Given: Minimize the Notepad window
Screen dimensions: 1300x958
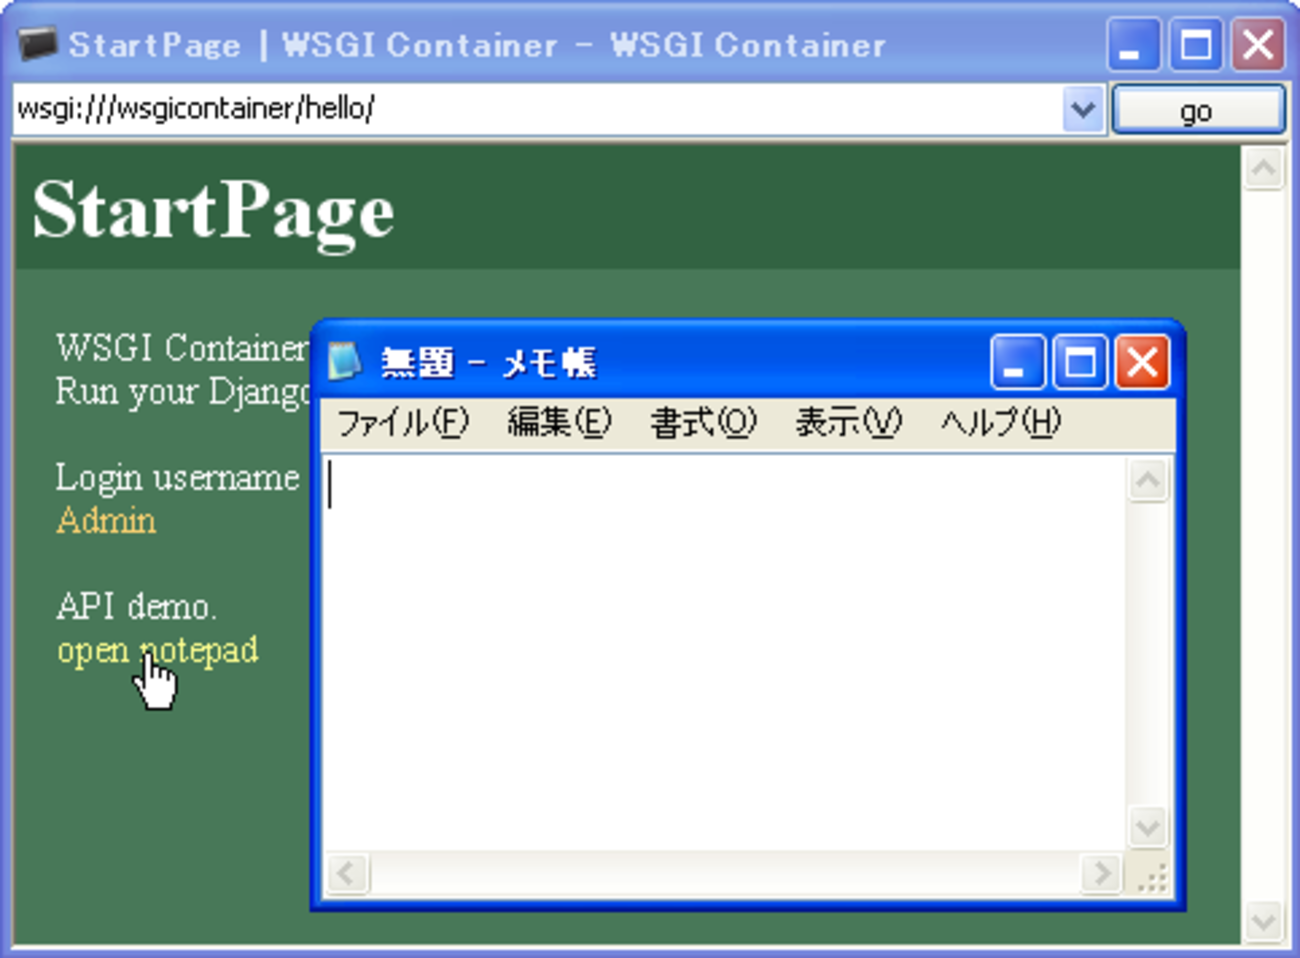Looking at the screenshot, I should (1017, 361).
